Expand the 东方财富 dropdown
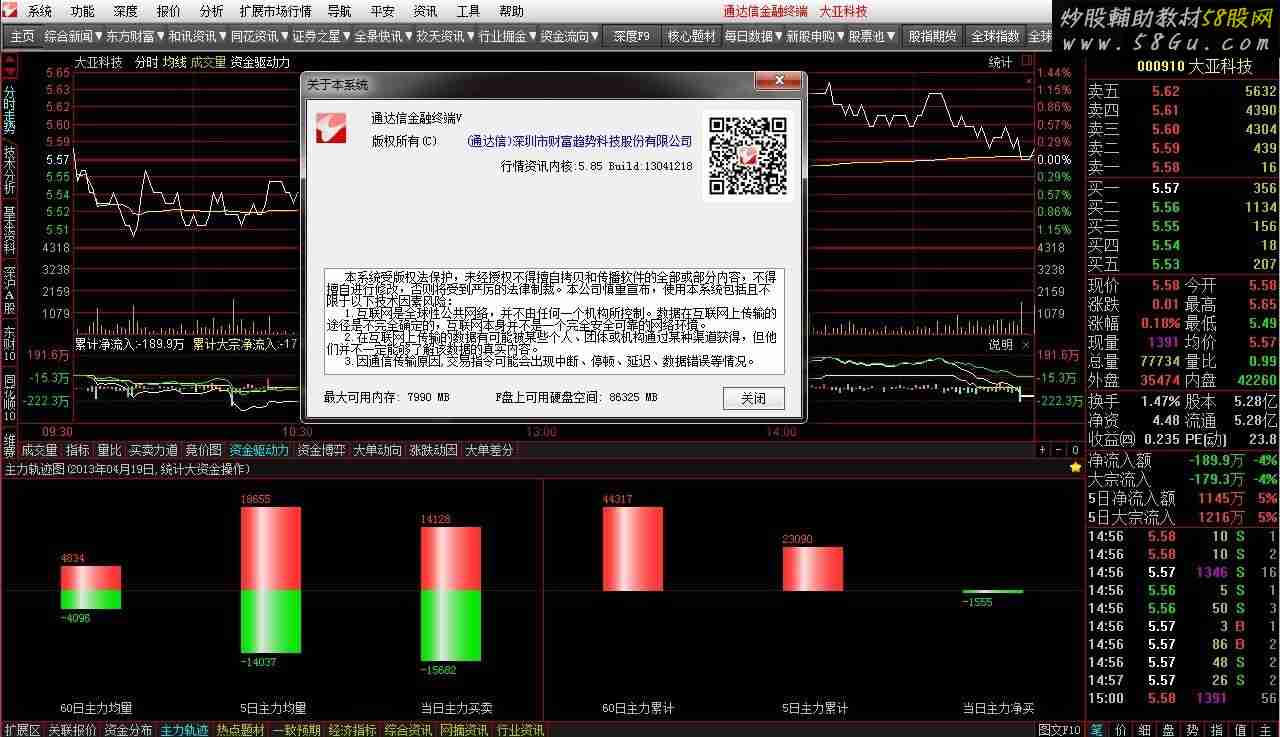 [x=135, y=36]
